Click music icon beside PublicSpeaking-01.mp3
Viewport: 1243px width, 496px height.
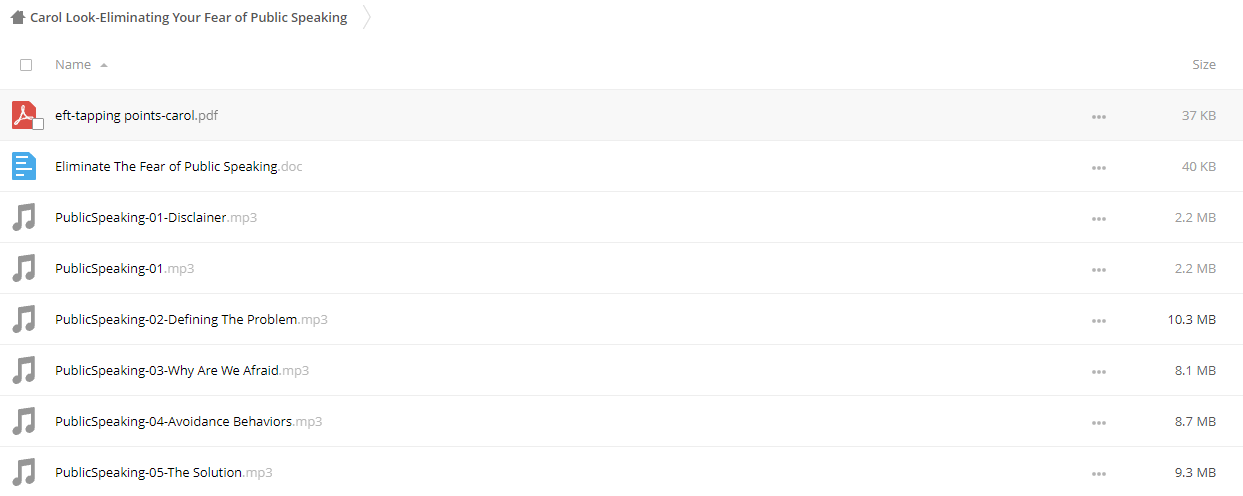(x=24, y=268)
